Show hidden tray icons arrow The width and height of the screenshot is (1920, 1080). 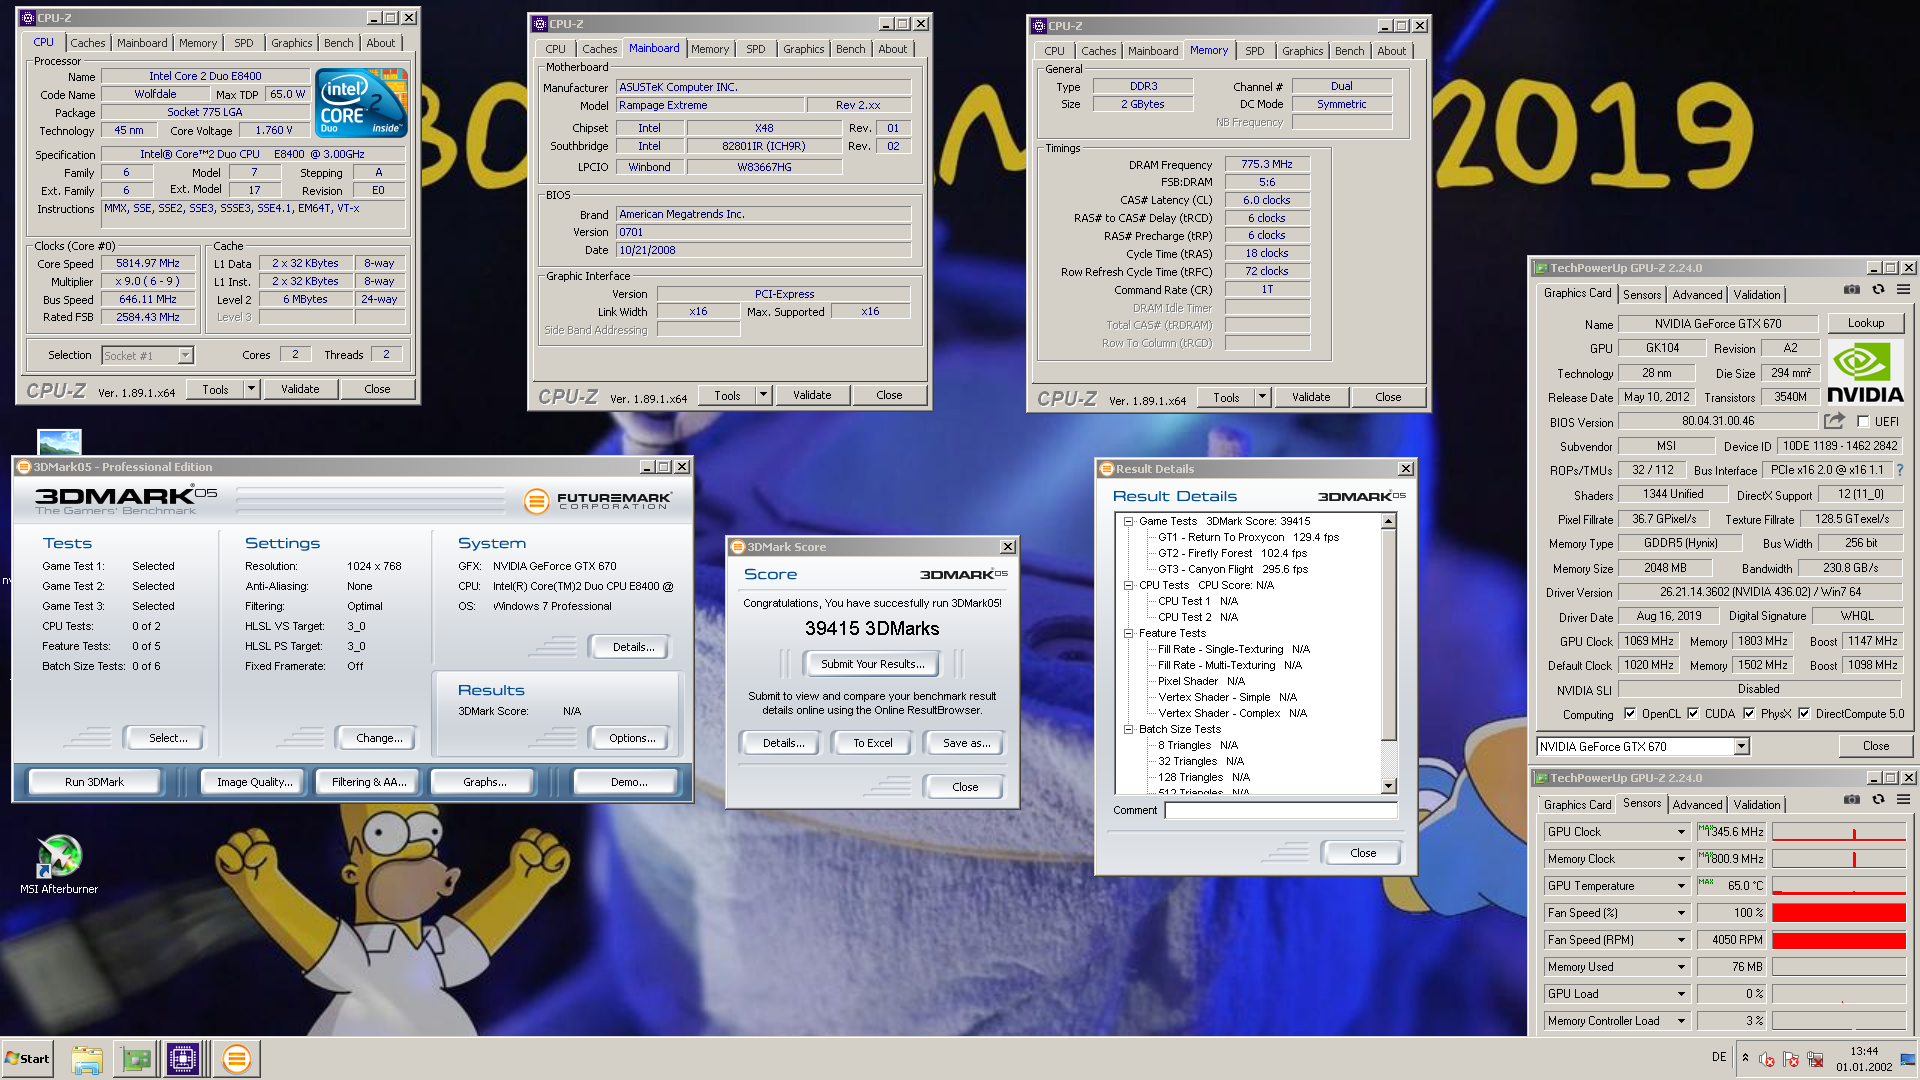click(x=1746, y=1058)
